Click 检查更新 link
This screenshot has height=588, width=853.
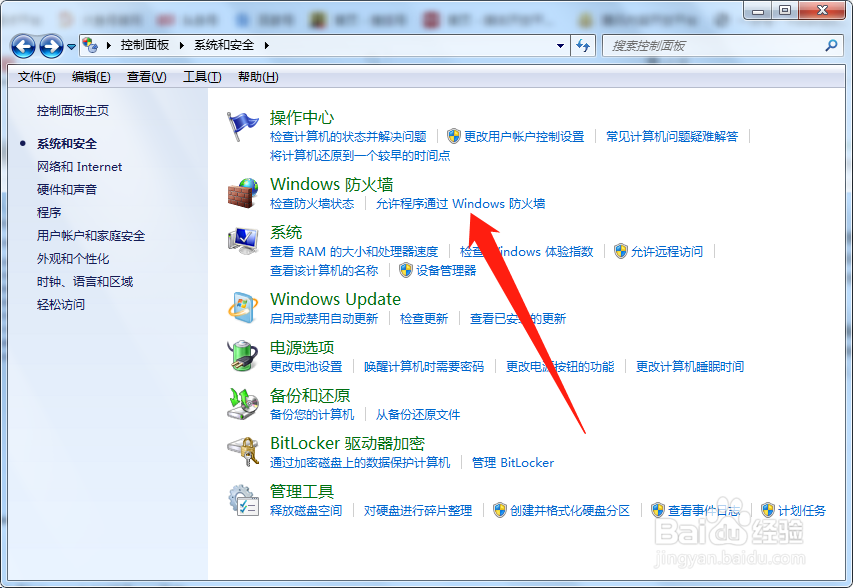pos(424,318)
